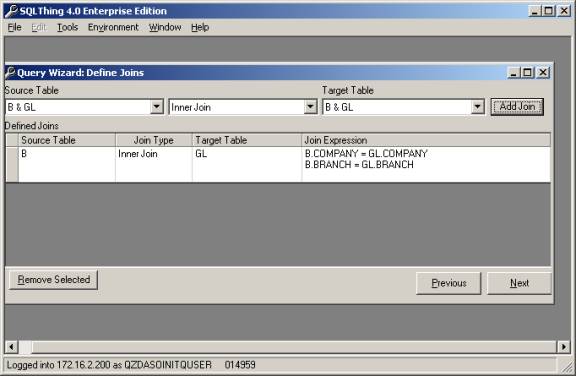The height and width of the screenshot is (376, 576).
Task: Open the Help menu
Action: click(200, 27)
